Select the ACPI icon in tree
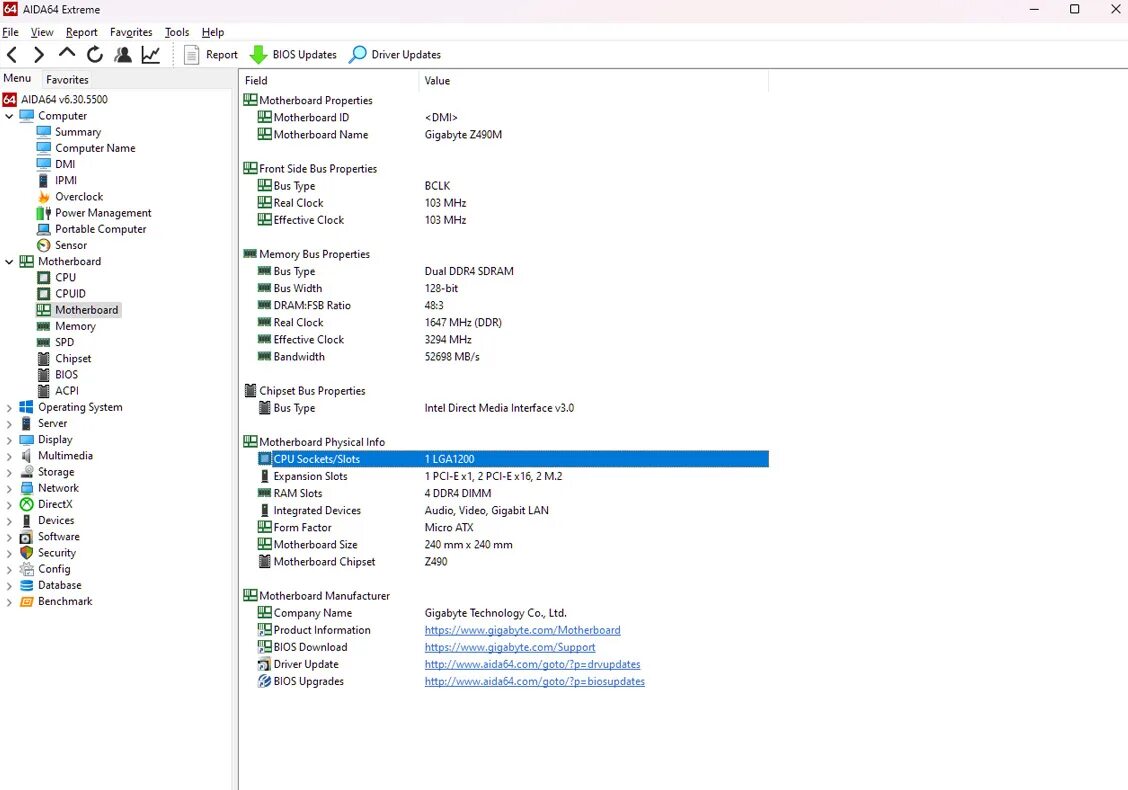Viewport: 1128px width, 790px height. 44,391
